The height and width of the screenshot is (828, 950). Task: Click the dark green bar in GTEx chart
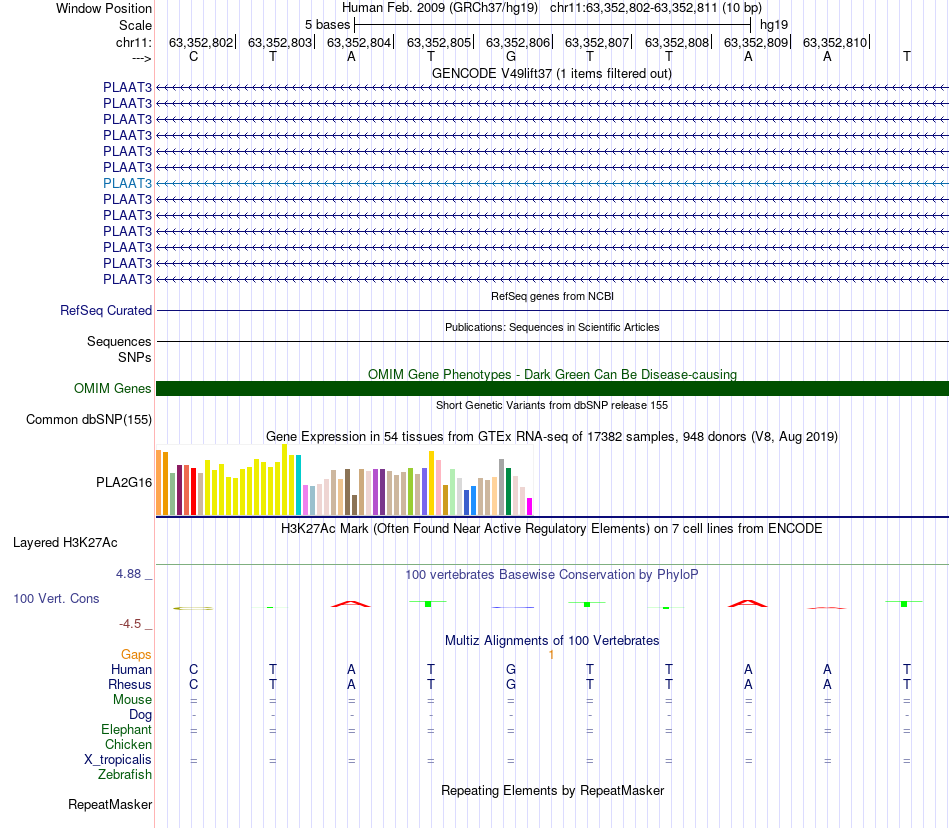[508, 491]
